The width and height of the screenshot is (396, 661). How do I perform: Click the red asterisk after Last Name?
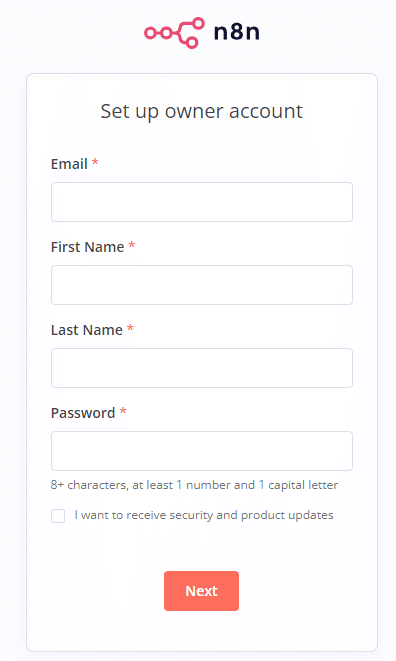point(130,328)
